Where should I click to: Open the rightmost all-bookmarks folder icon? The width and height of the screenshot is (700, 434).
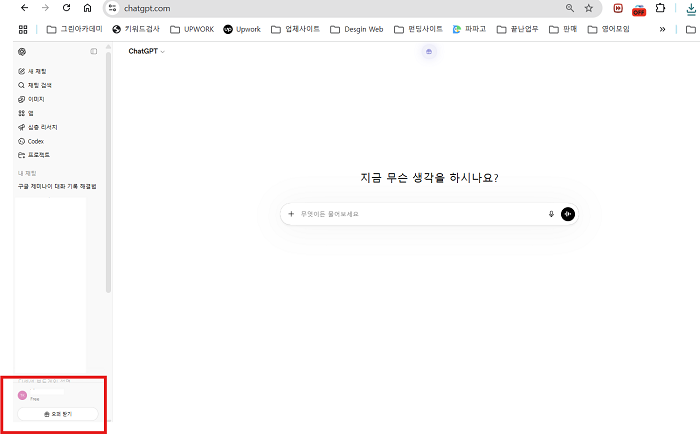[x=691, y=29]
